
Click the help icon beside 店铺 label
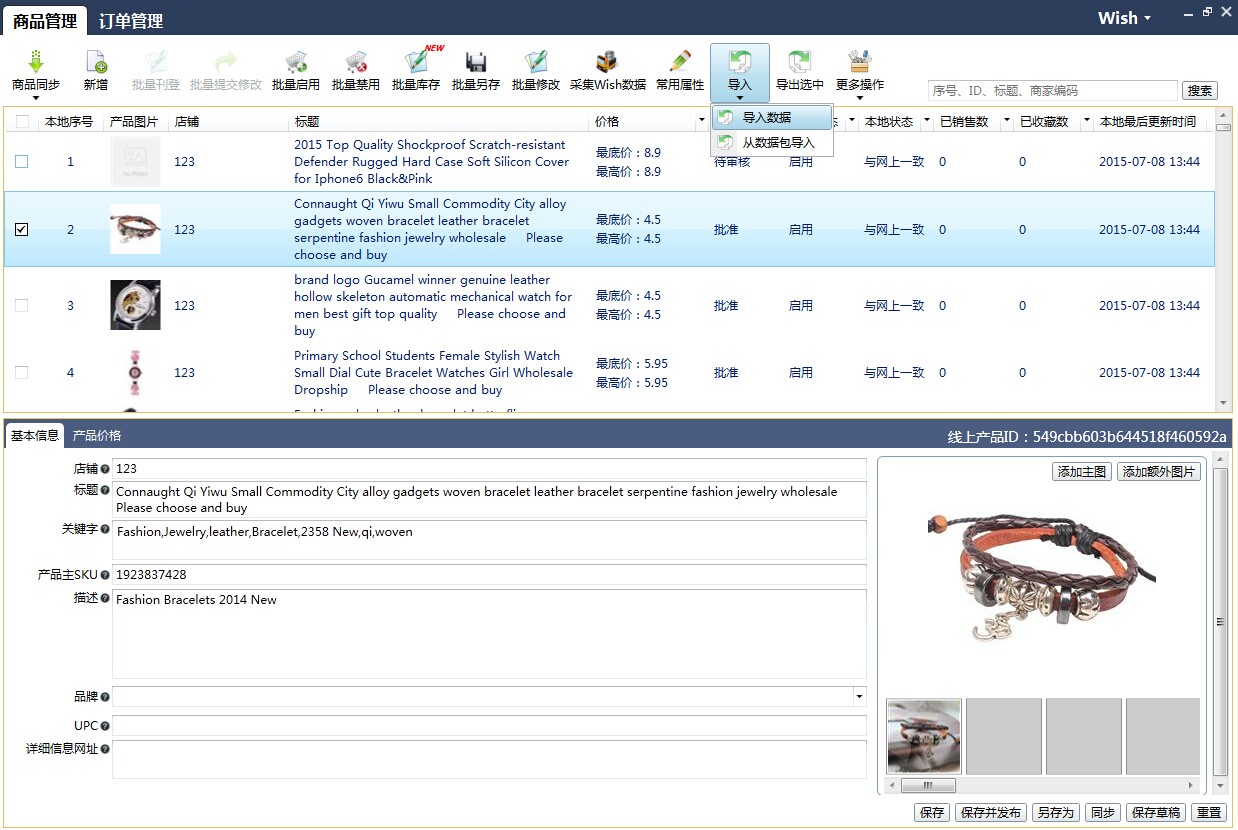point(105,469)
